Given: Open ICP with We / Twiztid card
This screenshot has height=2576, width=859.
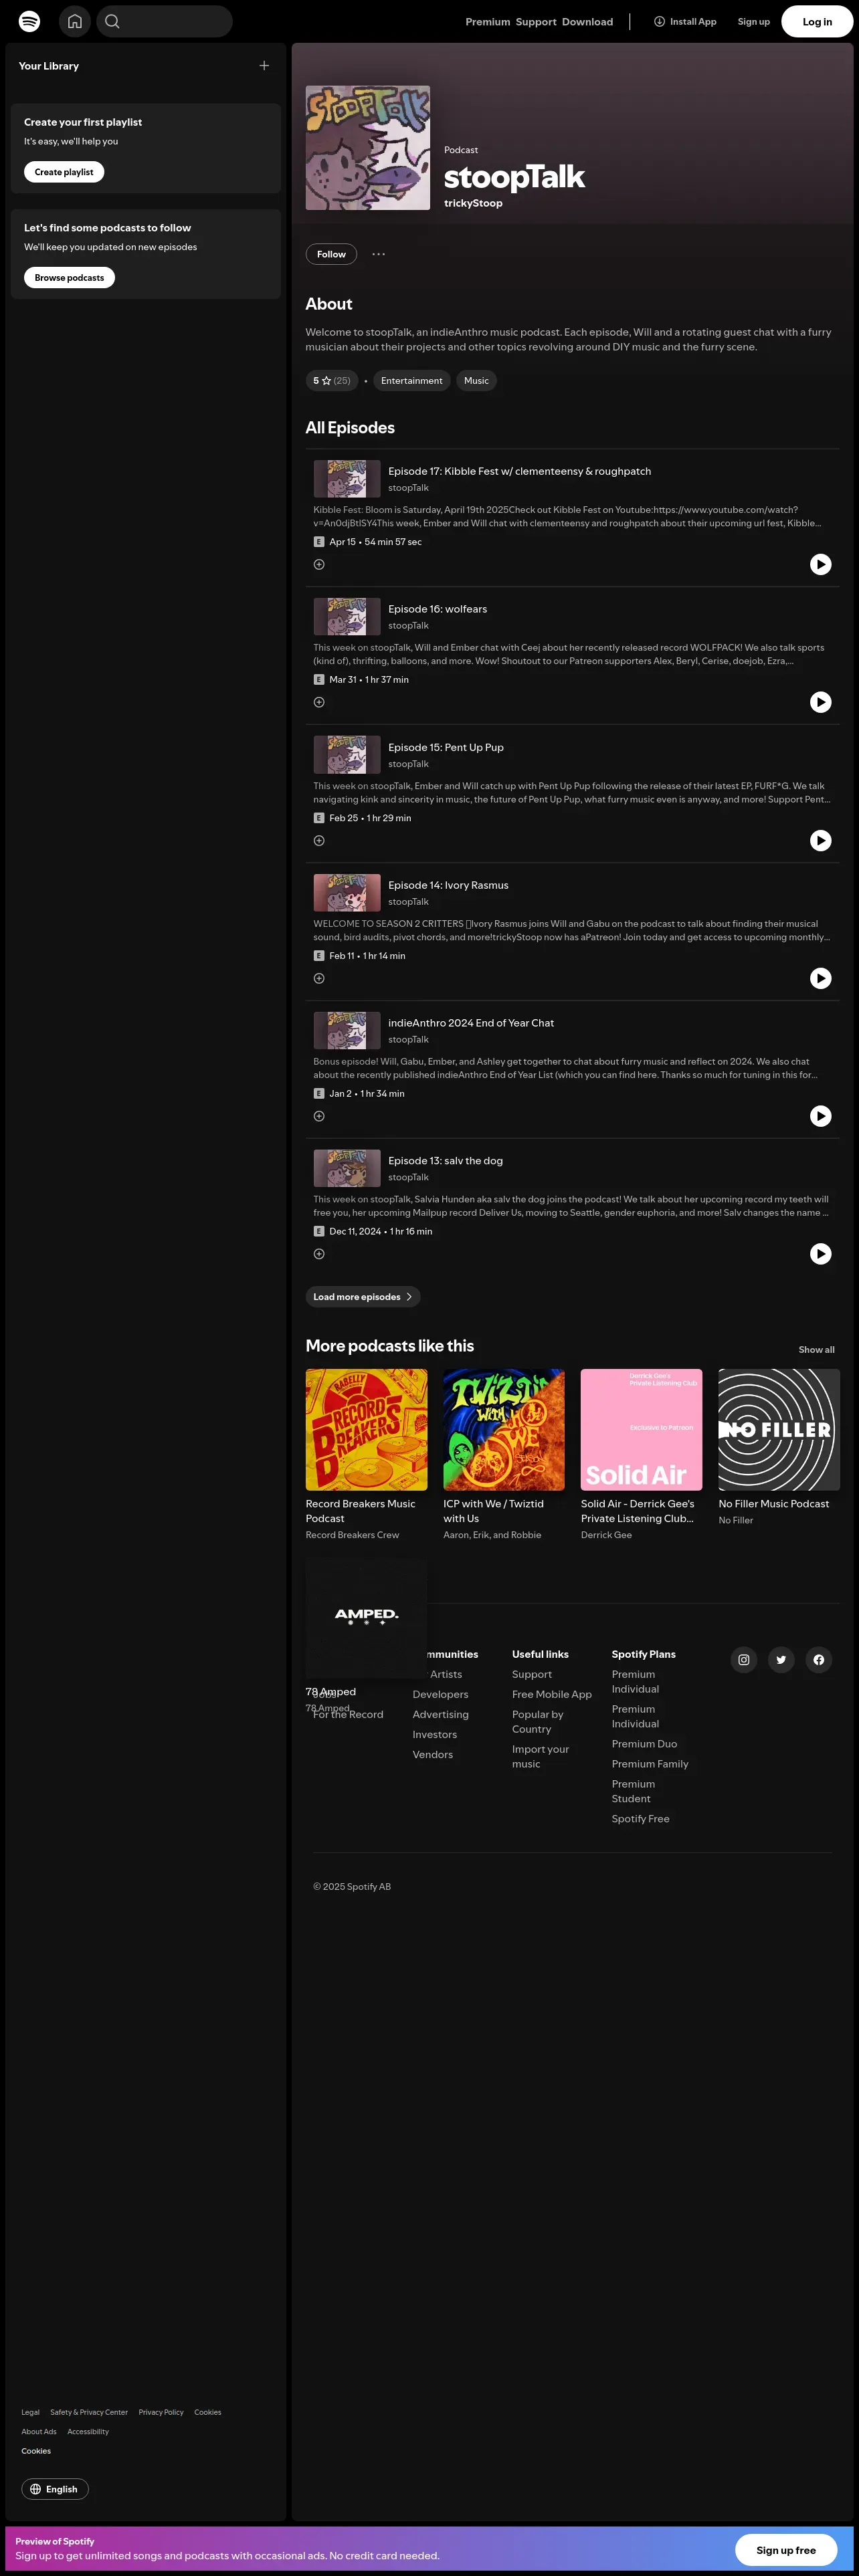Looking at the screenshot, I should tap(504, 1456).
